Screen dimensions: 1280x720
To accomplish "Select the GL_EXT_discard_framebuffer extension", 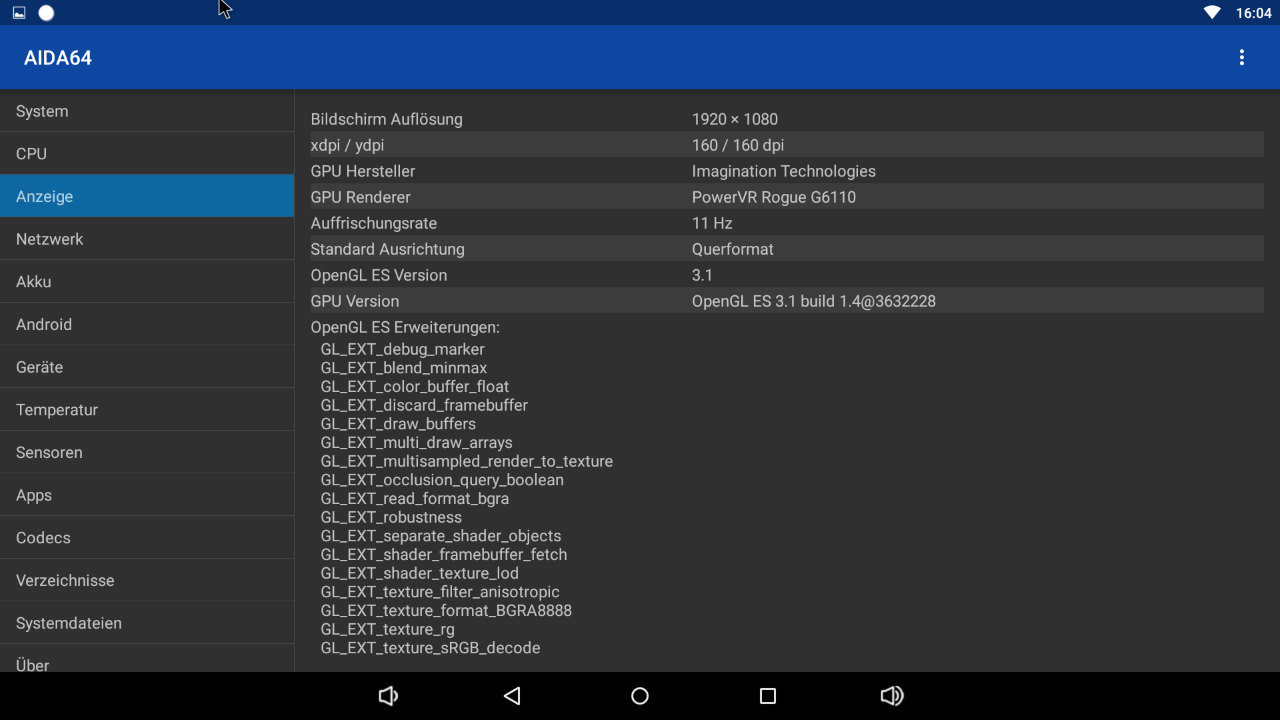I will tap(424, 405).
